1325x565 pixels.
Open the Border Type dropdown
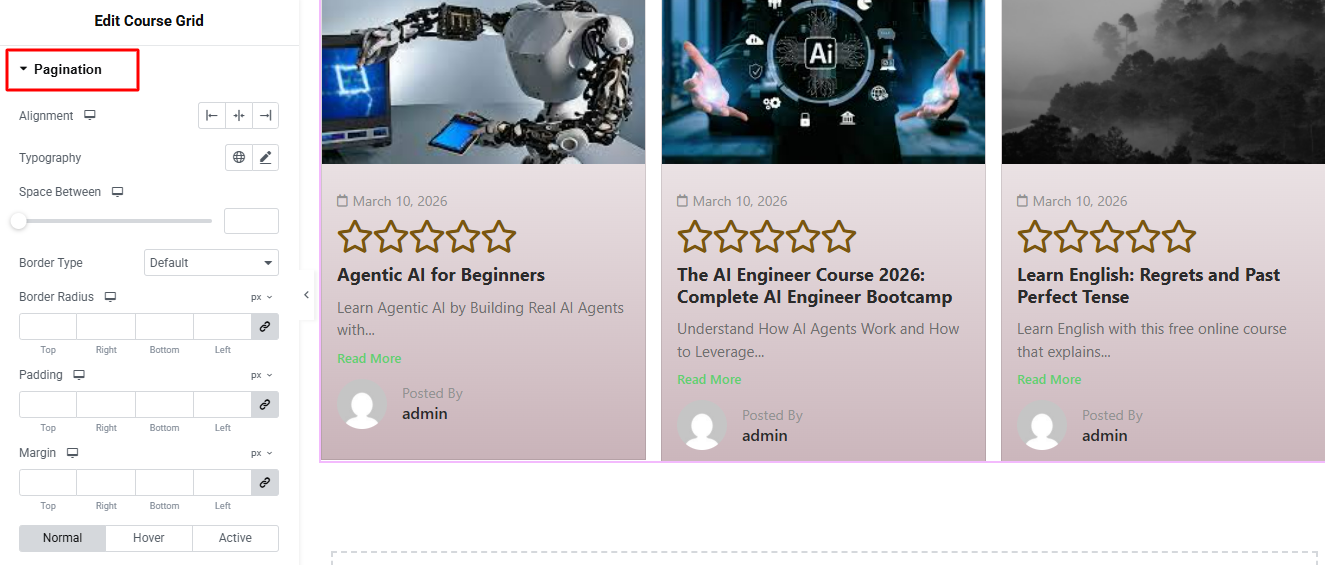(211, 263)
